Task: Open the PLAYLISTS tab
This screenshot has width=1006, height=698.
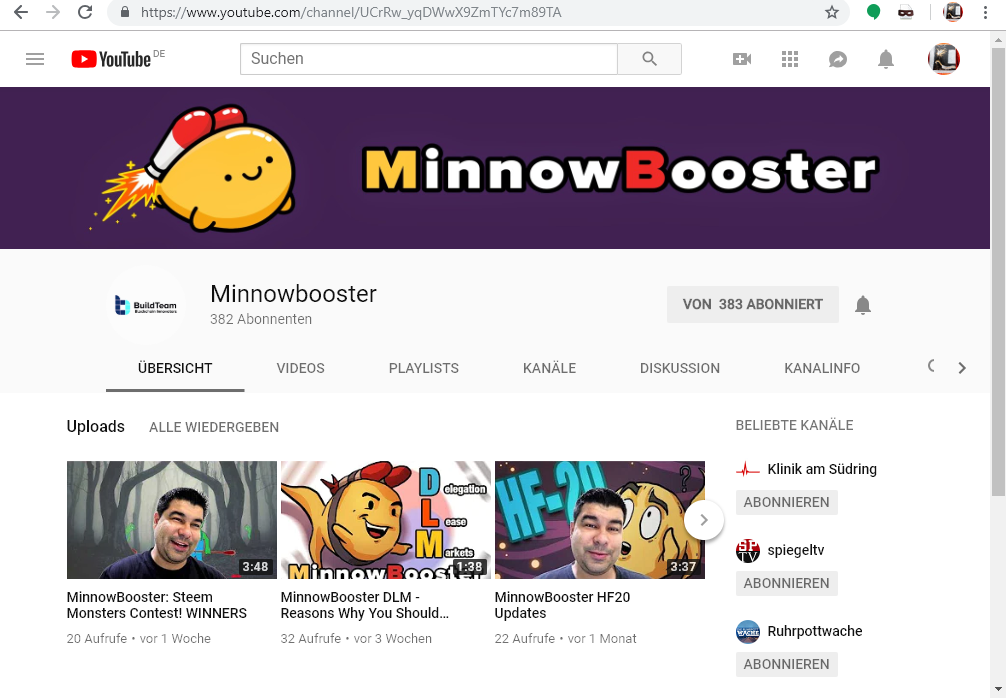Action: tap(423, 368)
